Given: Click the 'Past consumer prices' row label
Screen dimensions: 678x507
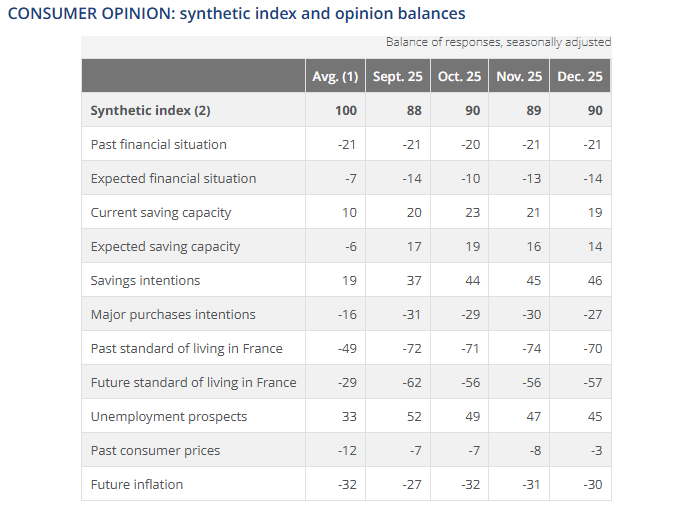Looking at the screenshot, I should (x=154, y=450).
